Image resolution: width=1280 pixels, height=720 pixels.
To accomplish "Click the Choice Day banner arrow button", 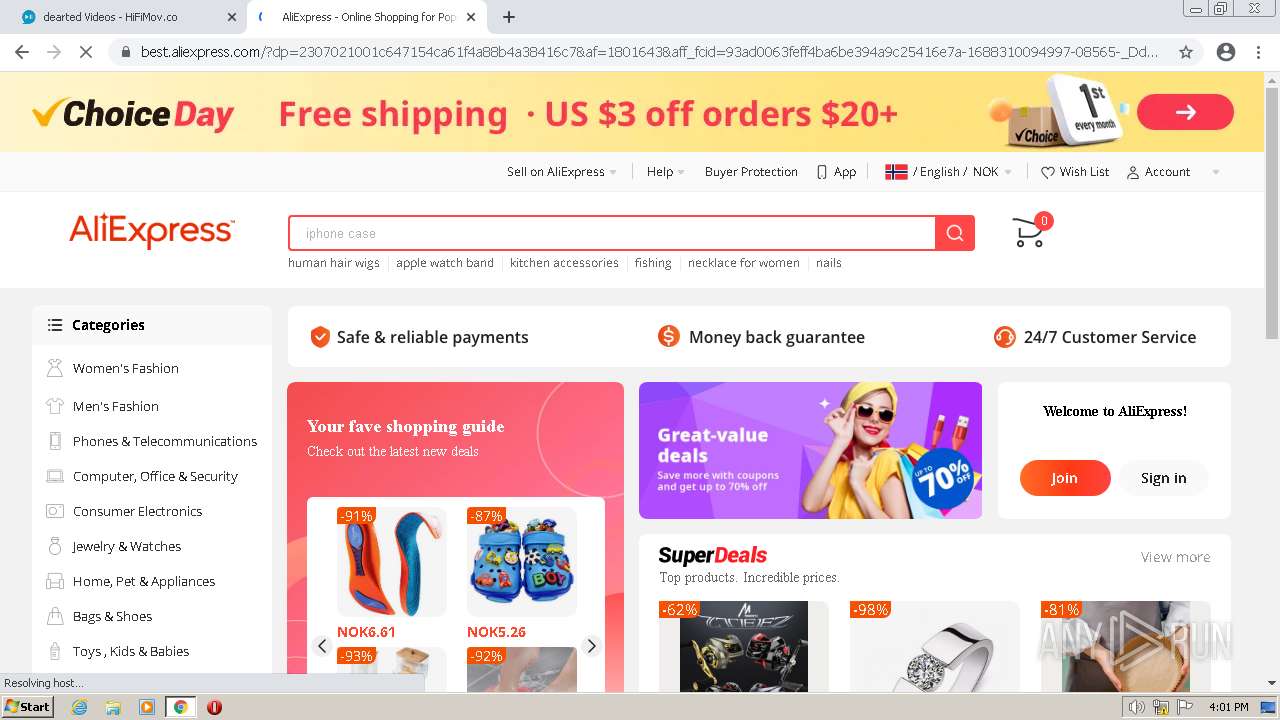I will [x=1185, y=112].
